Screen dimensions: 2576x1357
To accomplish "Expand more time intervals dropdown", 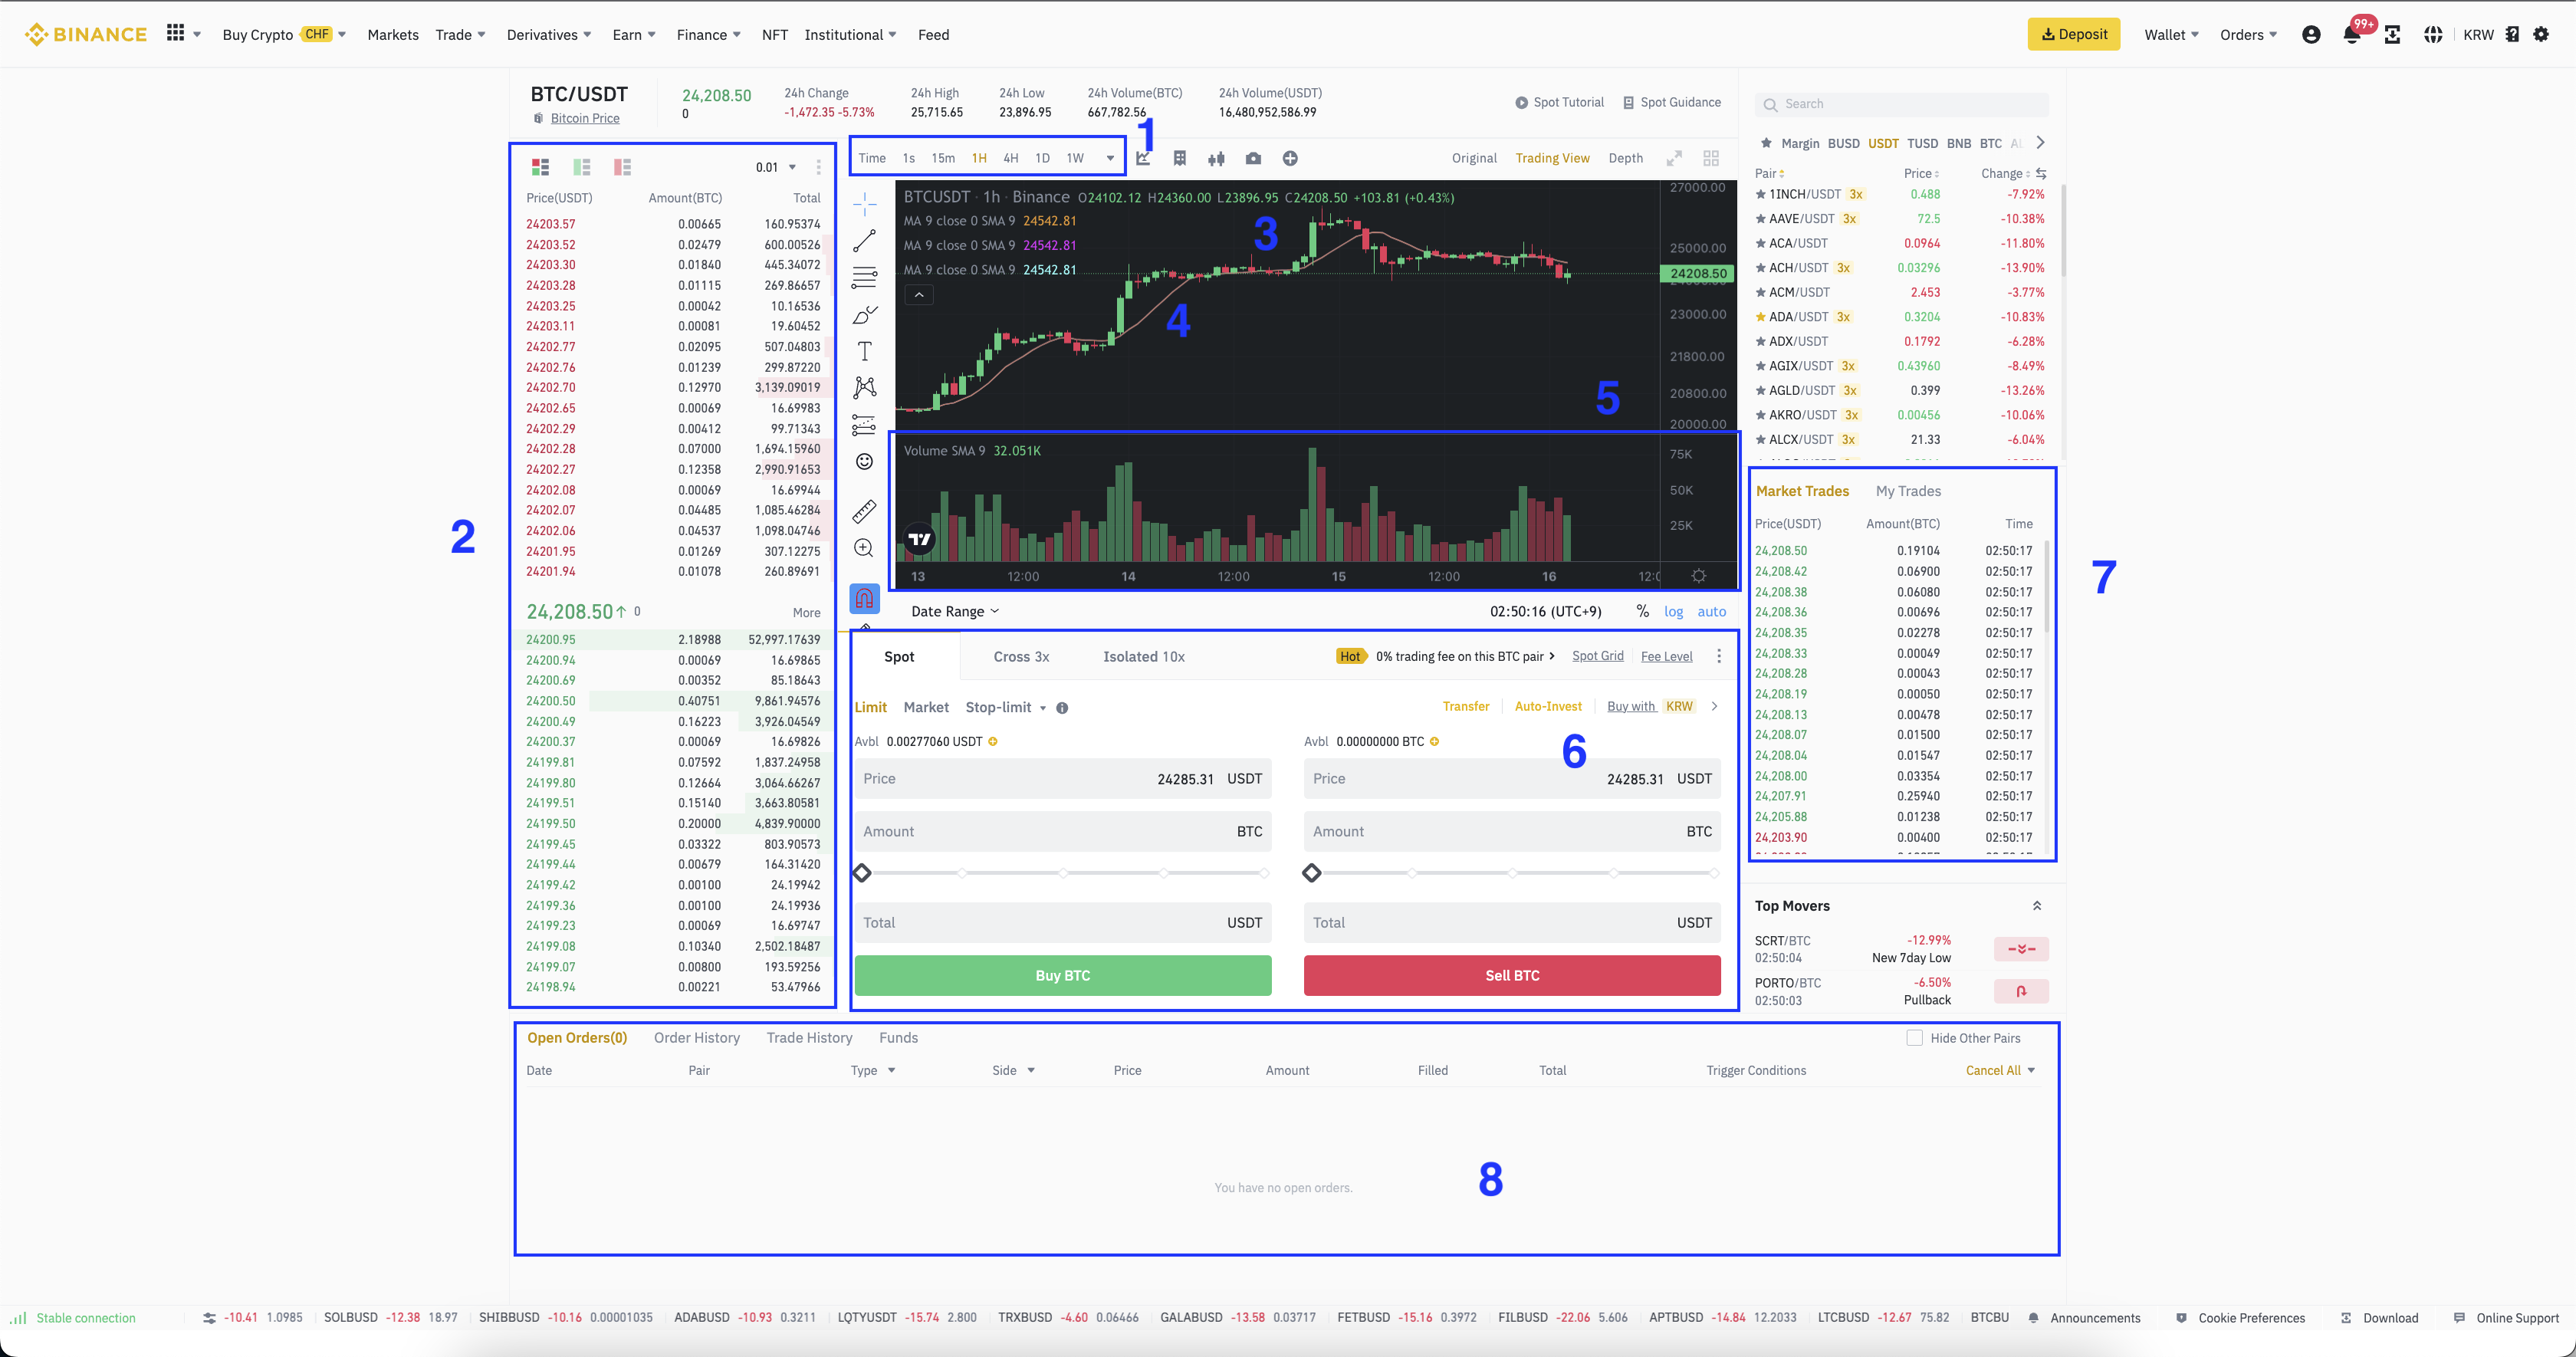I will tap(1109, 158).
